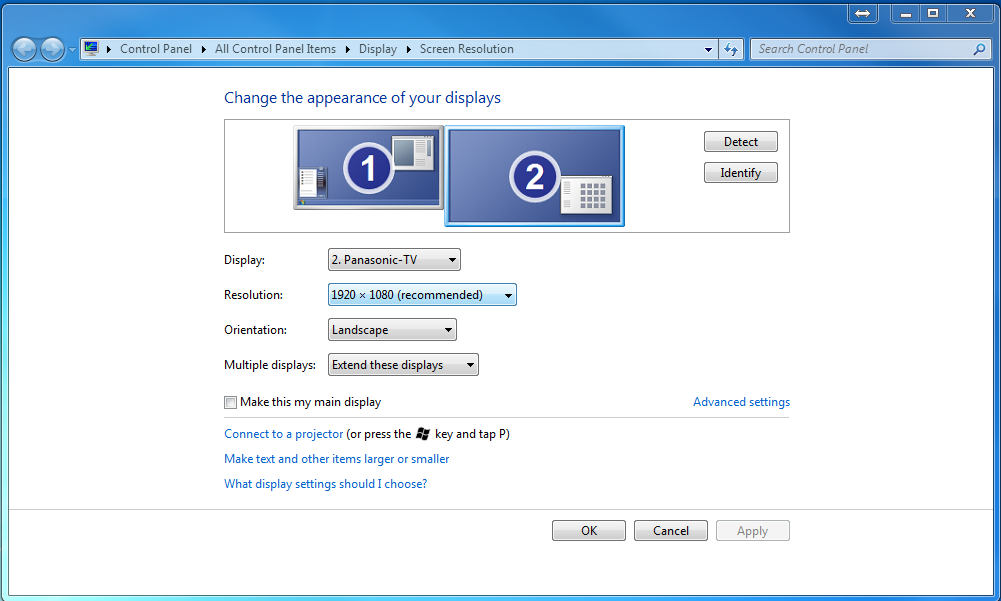Confirm changes with the OK button
Image resolution: width=1001 pixels, height=601 pixels.
589,531
